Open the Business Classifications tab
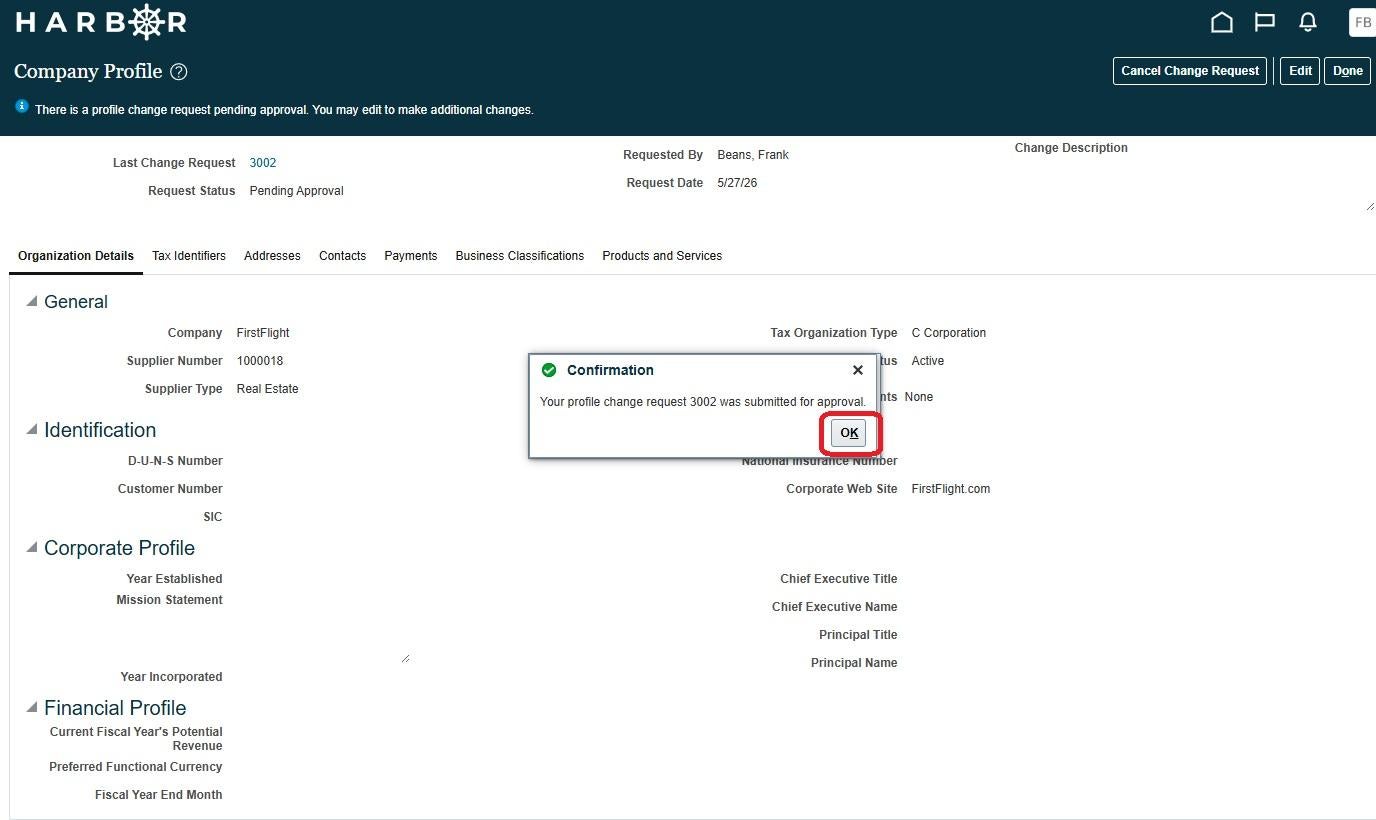The height and width of the screenshot is (820, 1376). tap(520, 256)
